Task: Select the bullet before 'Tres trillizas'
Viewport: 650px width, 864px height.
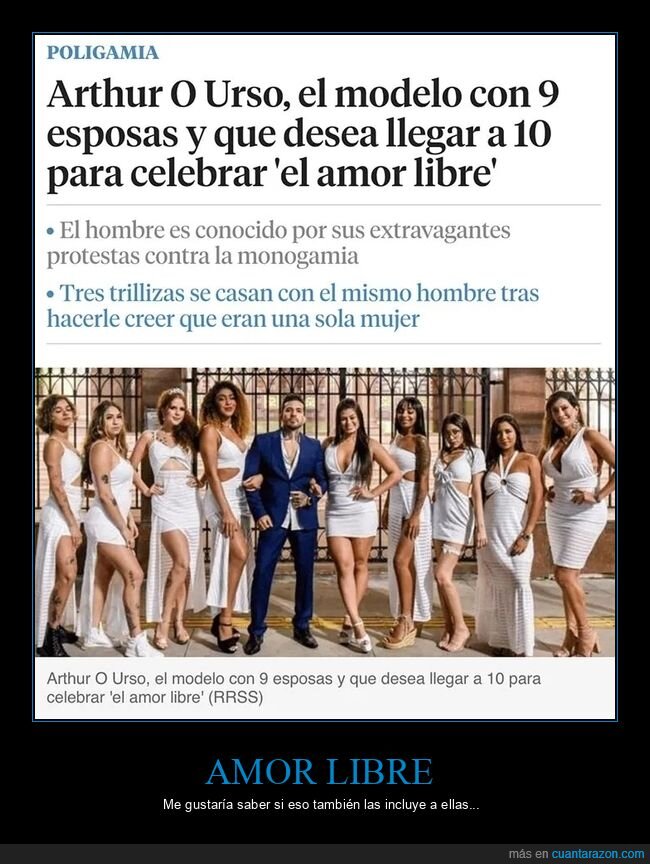Action: click(x=51, y=294)
